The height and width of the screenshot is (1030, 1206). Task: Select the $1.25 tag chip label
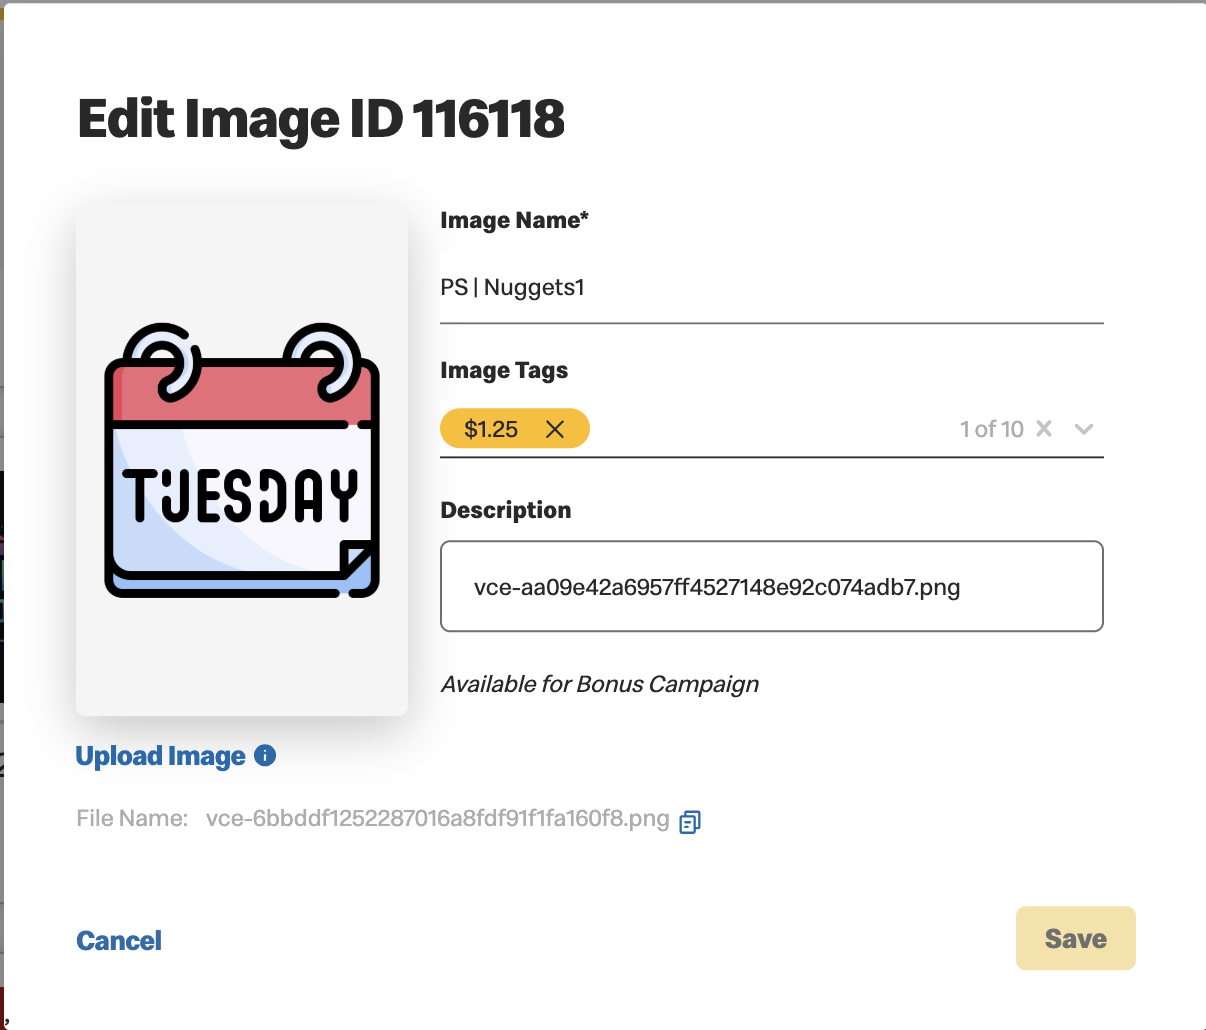[x=491, y=429]
